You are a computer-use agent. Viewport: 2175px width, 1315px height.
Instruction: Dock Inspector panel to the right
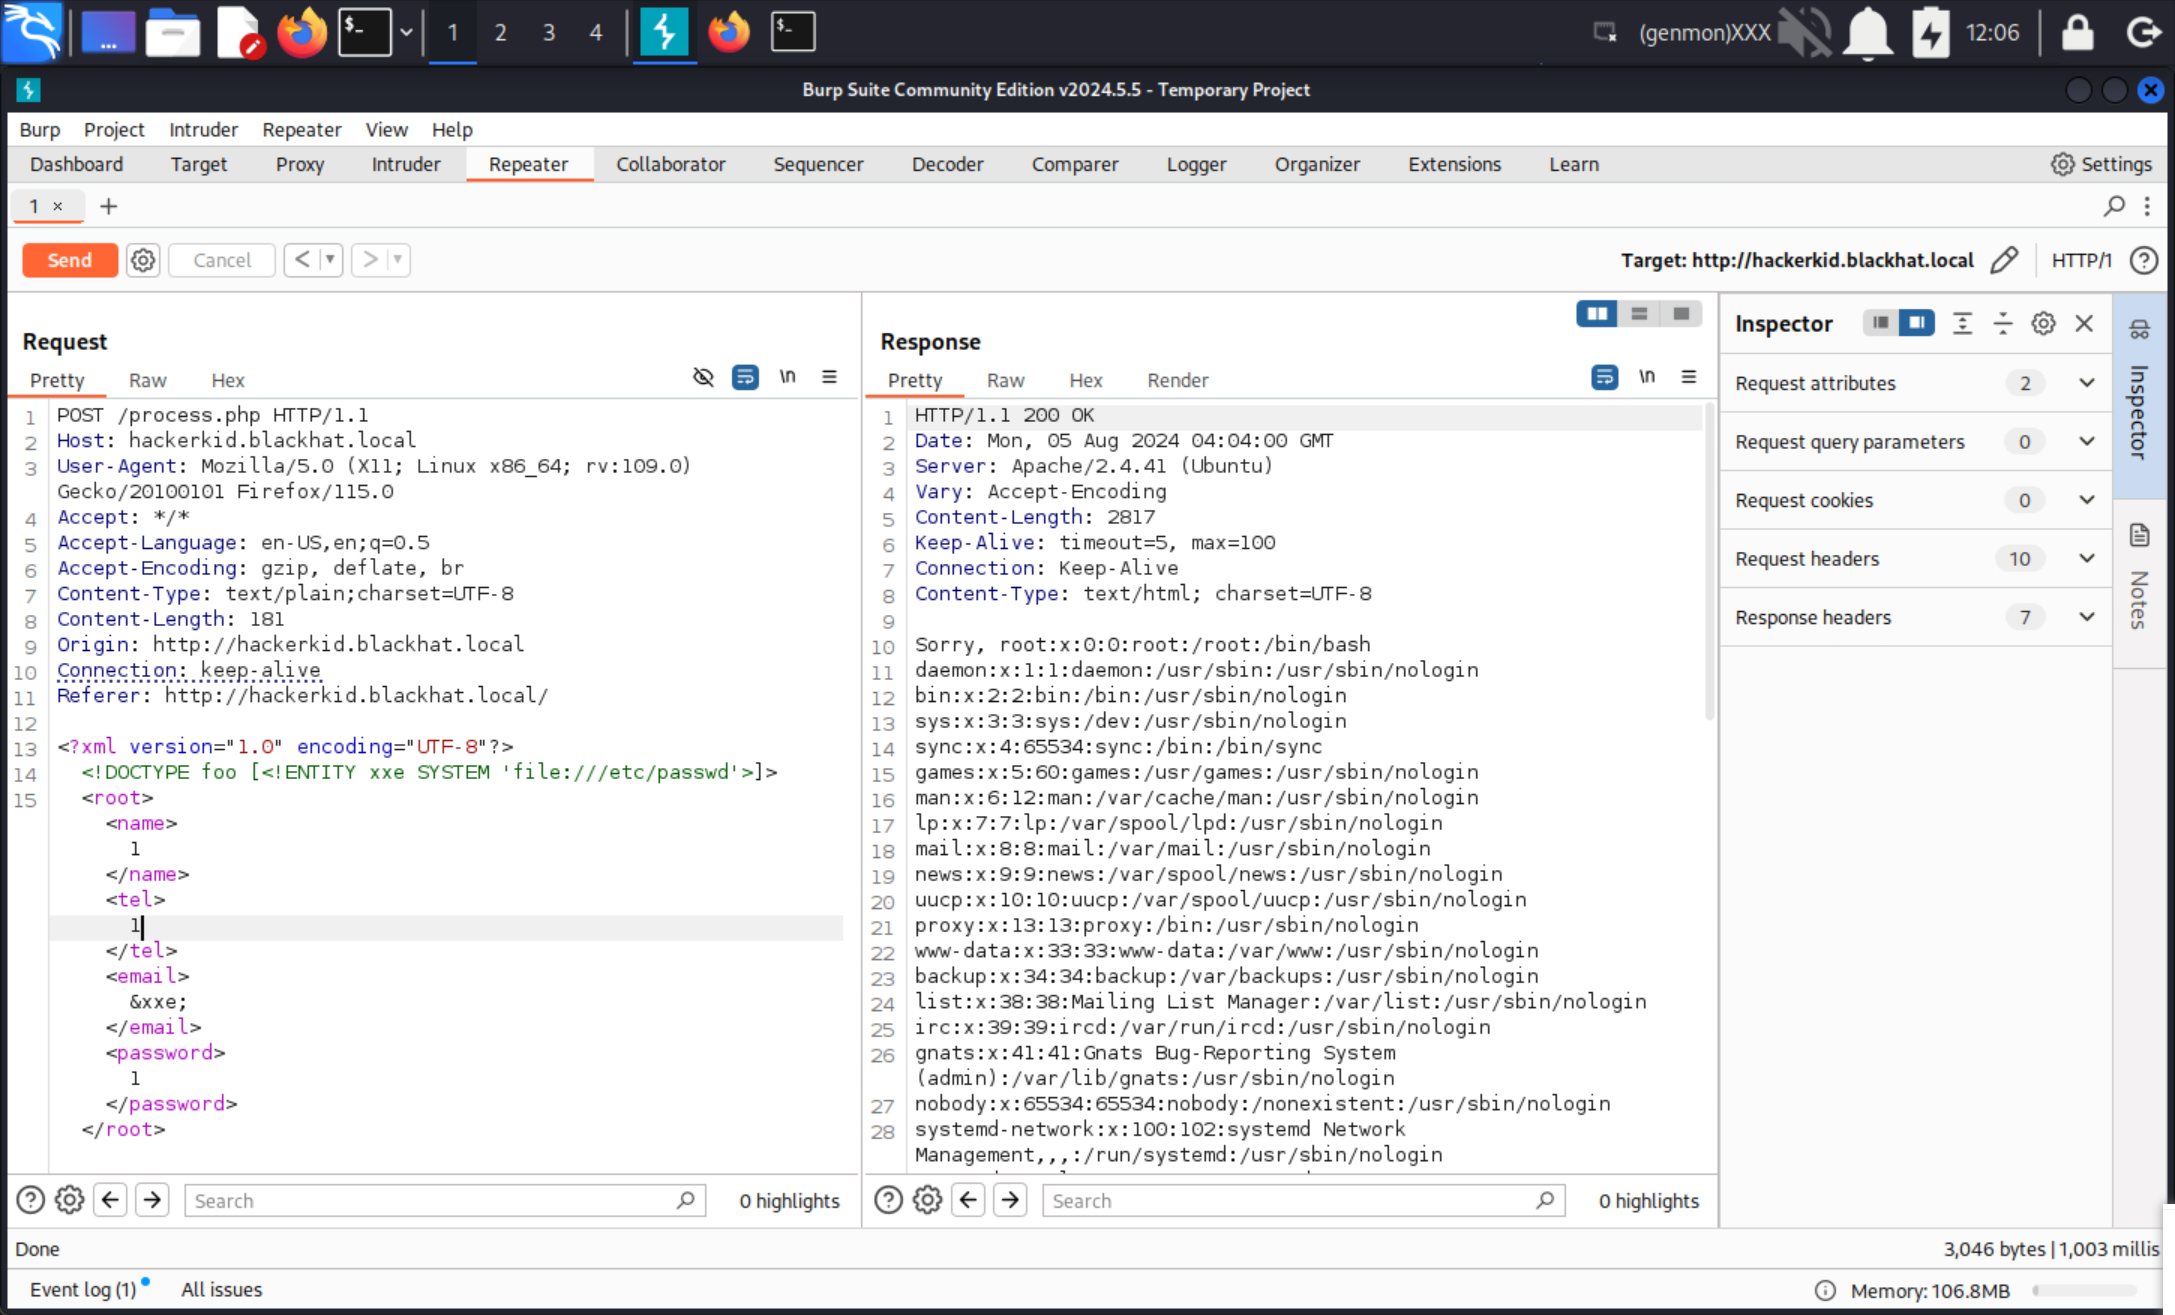[1916, 323]
